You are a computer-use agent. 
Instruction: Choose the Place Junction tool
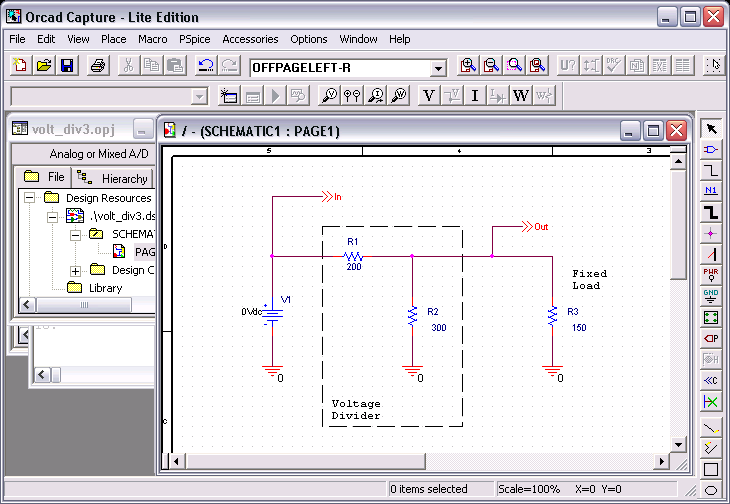(711, 233)
